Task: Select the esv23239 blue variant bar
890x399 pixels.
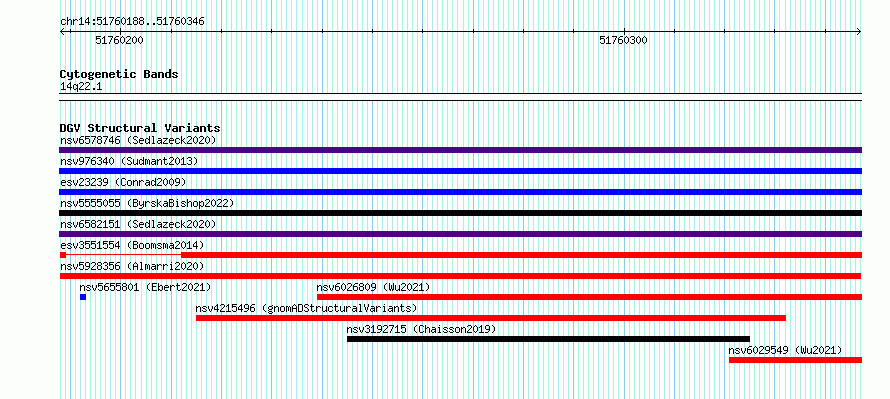Action: click(x=460, y=192)
